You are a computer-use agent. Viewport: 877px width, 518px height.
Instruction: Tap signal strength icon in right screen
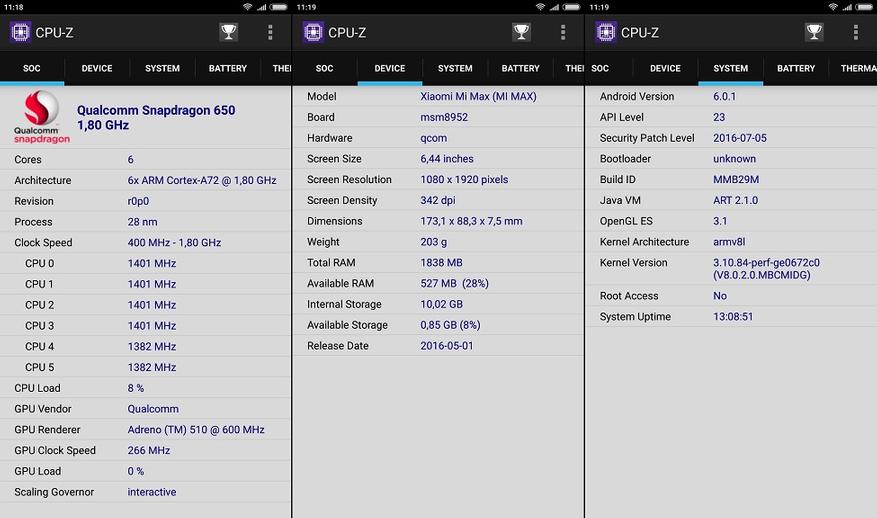point(847,7)
